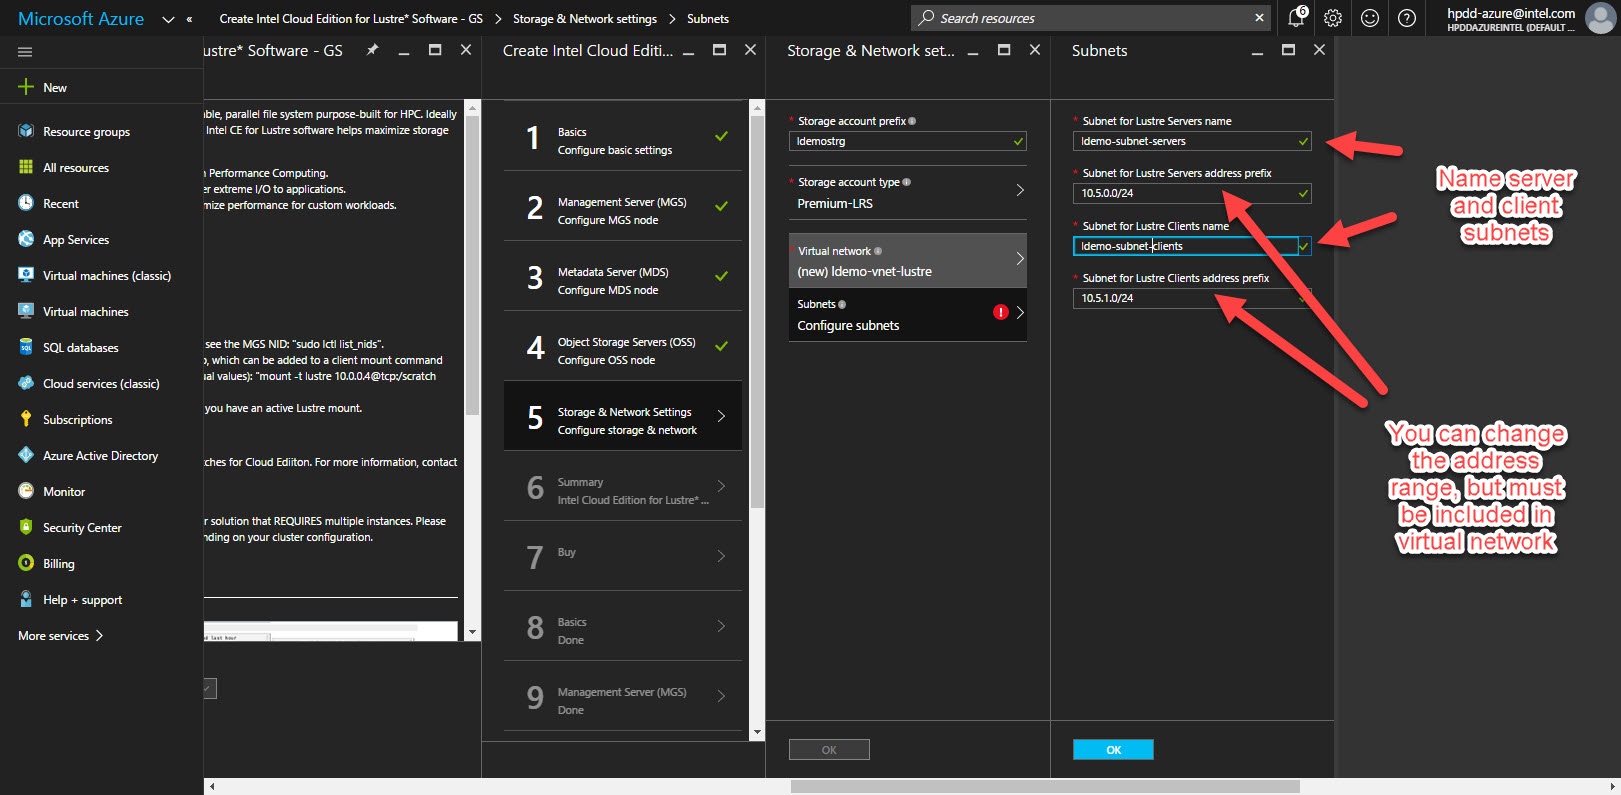Screen dimensions: 1621x795
Task: Open Virtual machines (classic) icon
Action: click(x=26, y=275)
